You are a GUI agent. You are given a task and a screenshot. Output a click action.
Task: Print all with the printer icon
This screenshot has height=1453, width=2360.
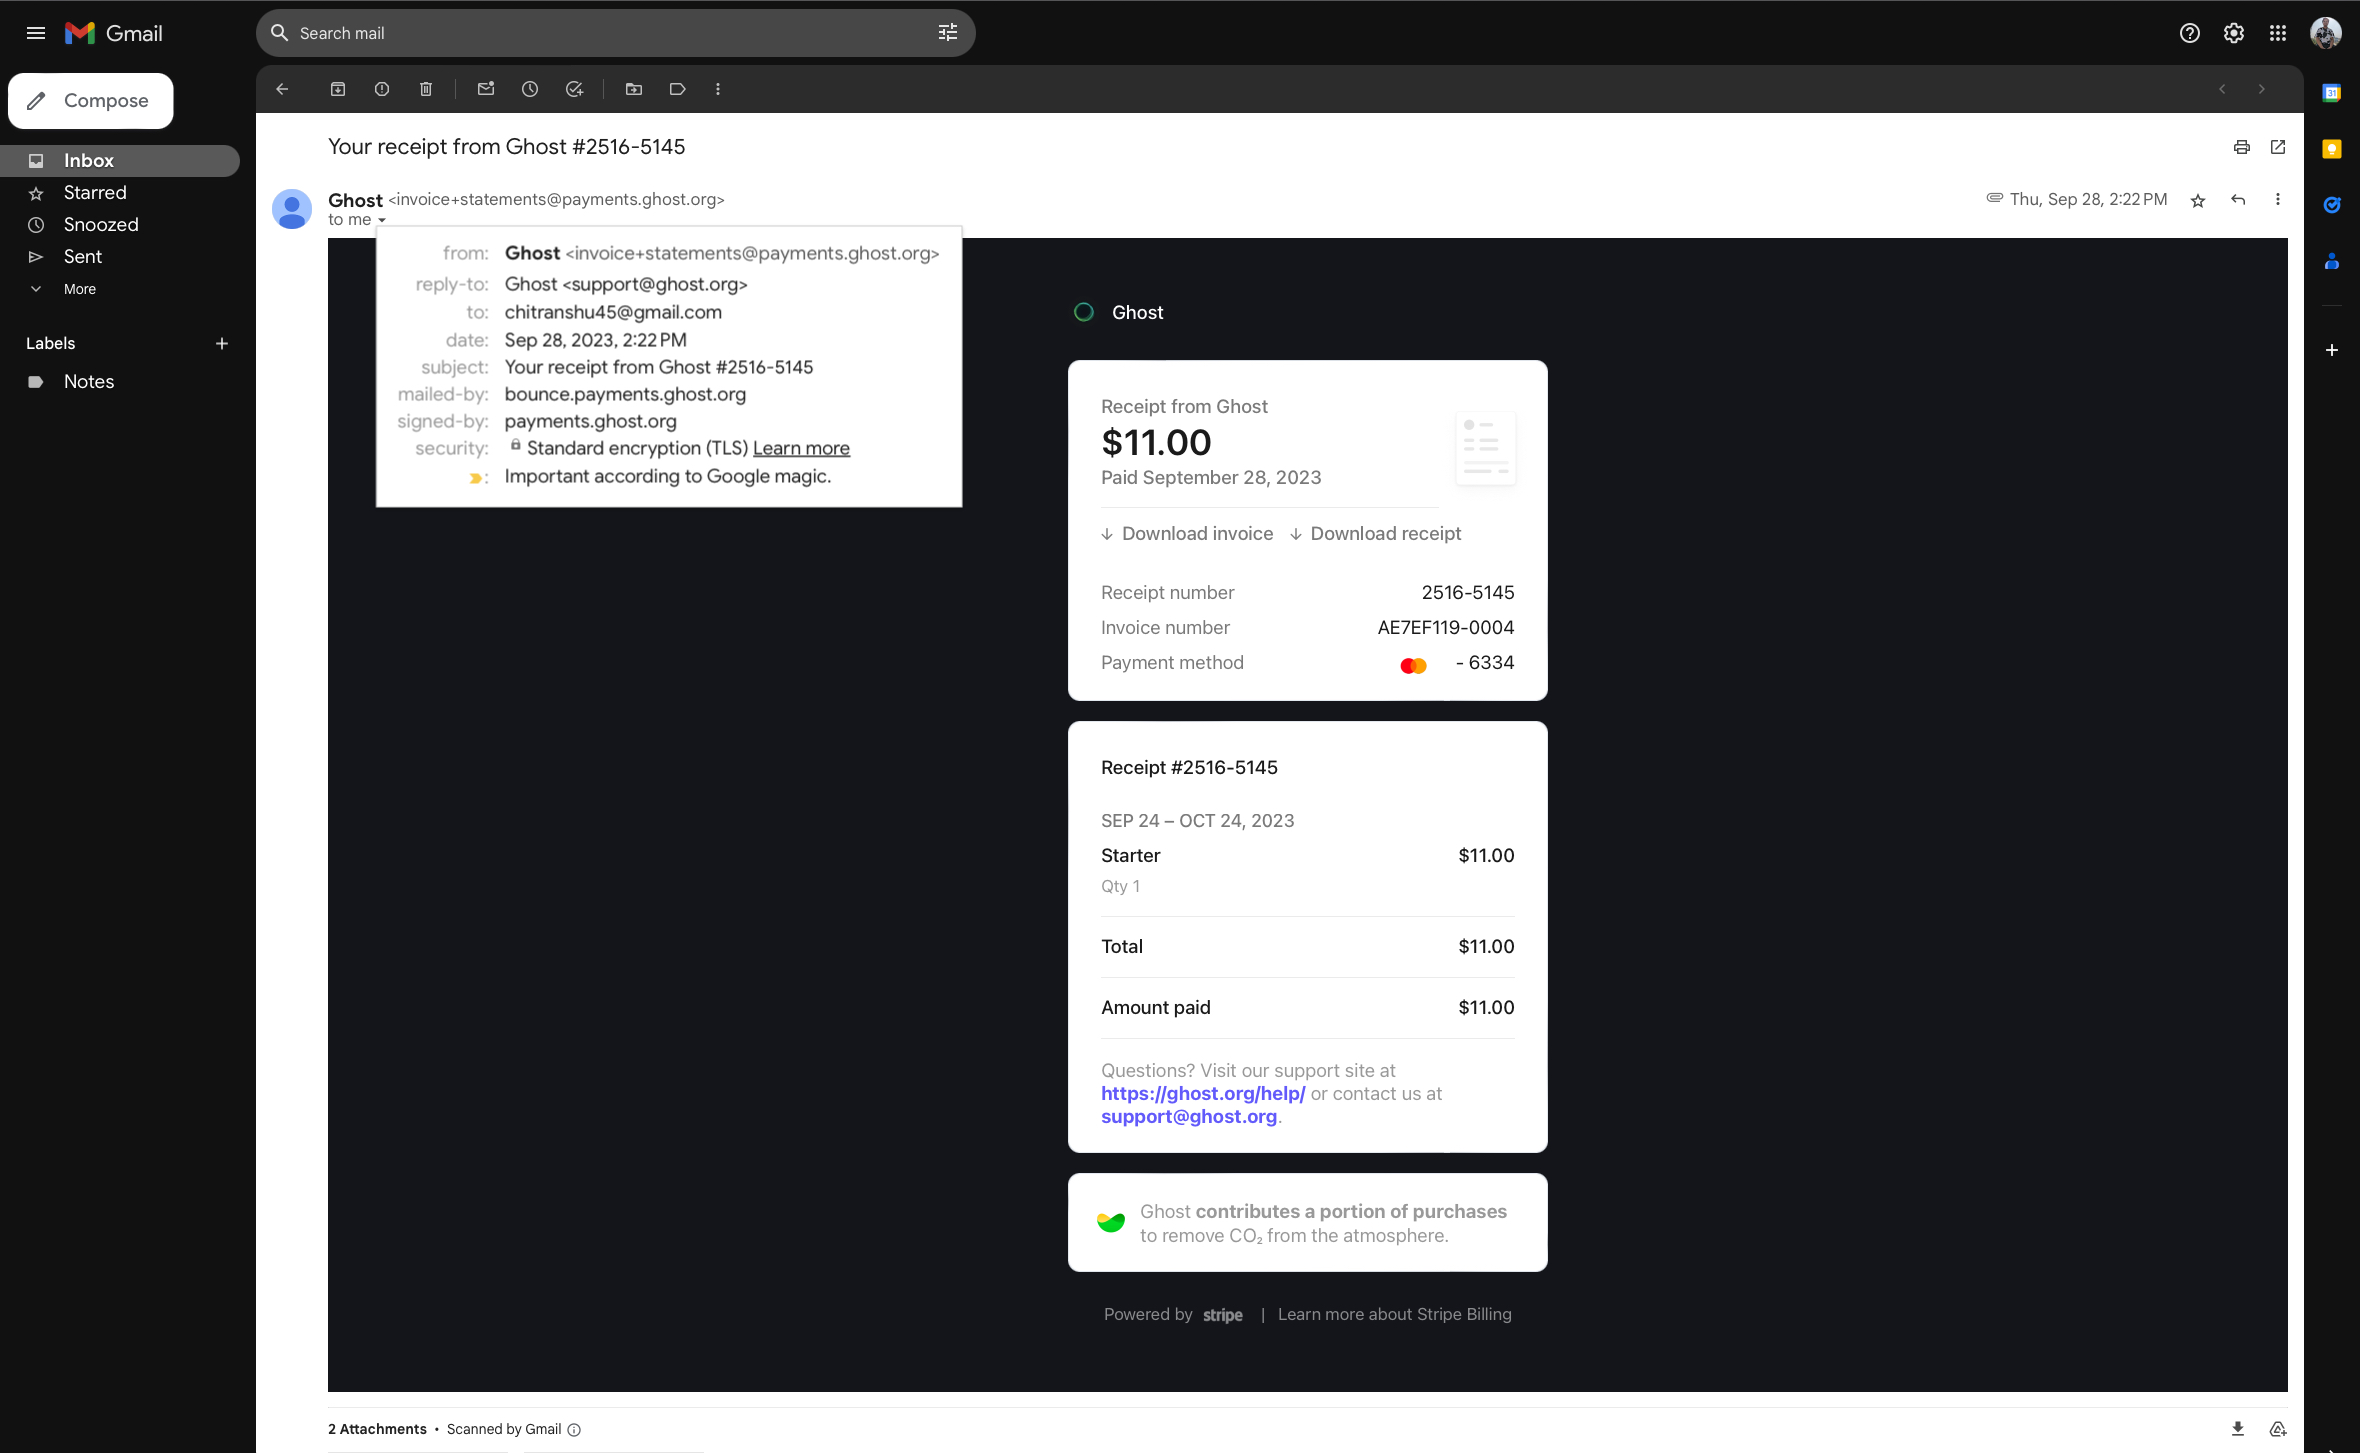pyautogui.click(x=2242, y=147)
